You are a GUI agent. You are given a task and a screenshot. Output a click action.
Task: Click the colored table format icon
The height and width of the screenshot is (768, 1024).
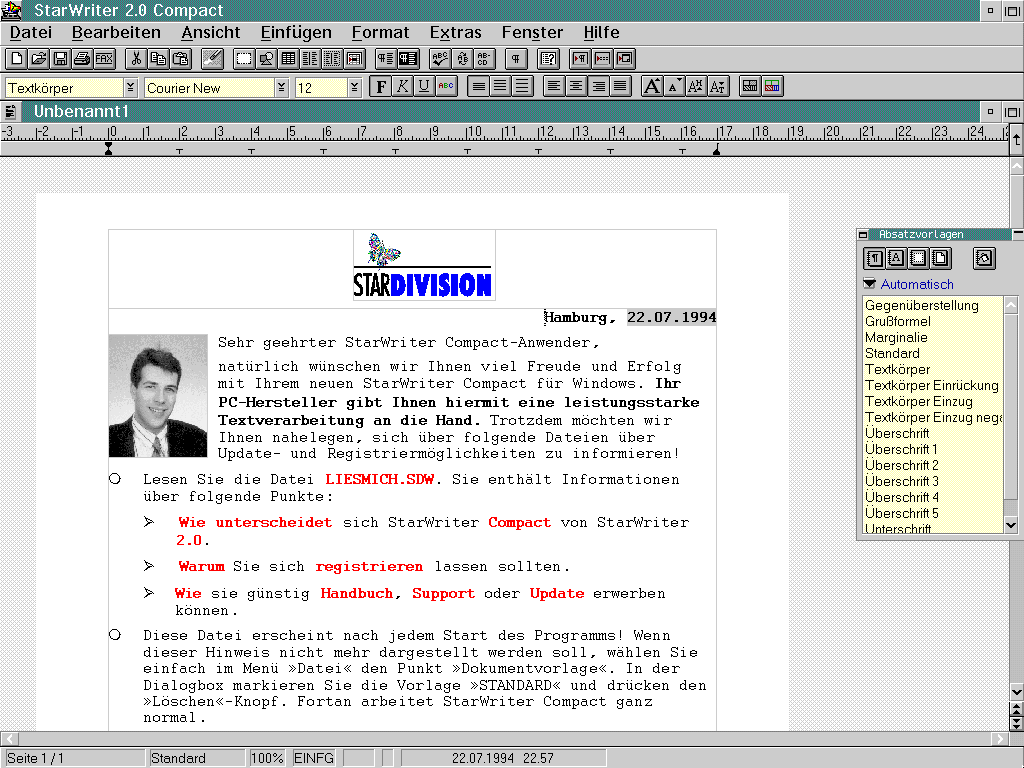click(772, 86)
